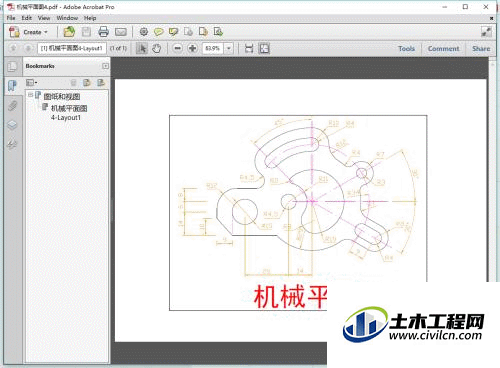Screen dimensions: 500x368
Task: Activate the Hand pan tool
Action: (x=156, y=49)
